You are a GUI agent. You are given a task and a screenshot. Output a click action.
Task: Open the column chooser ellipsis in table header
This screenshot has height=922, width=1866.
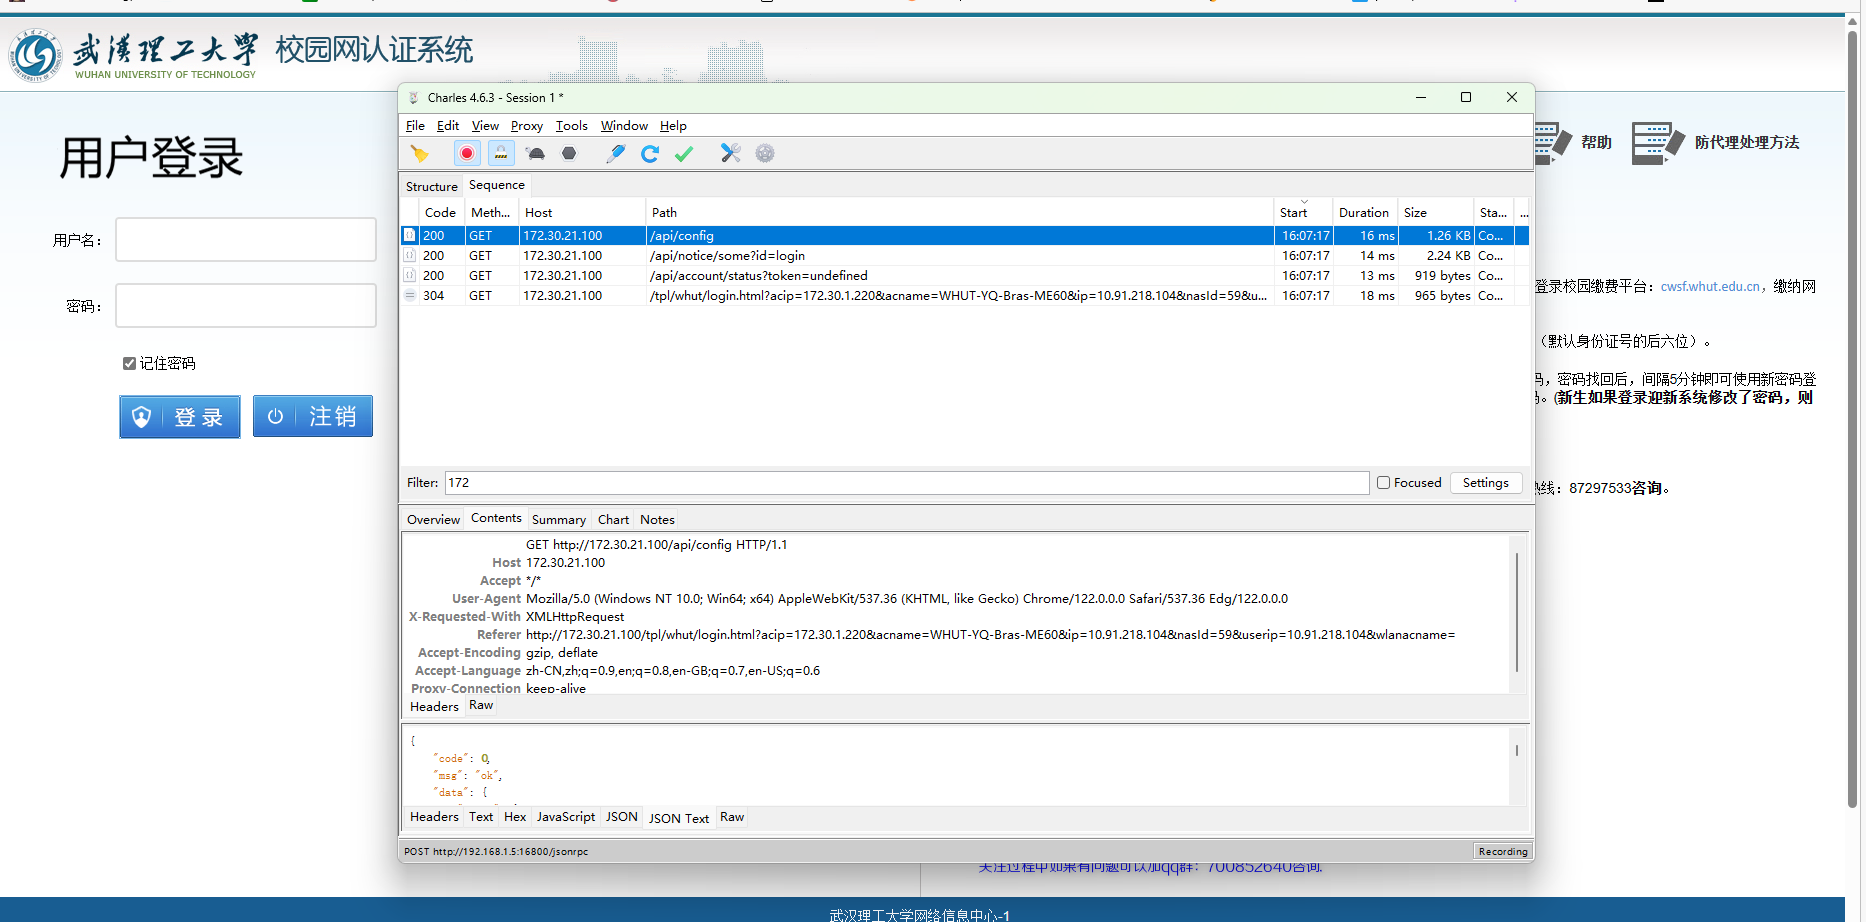[x=1523, y=212]
